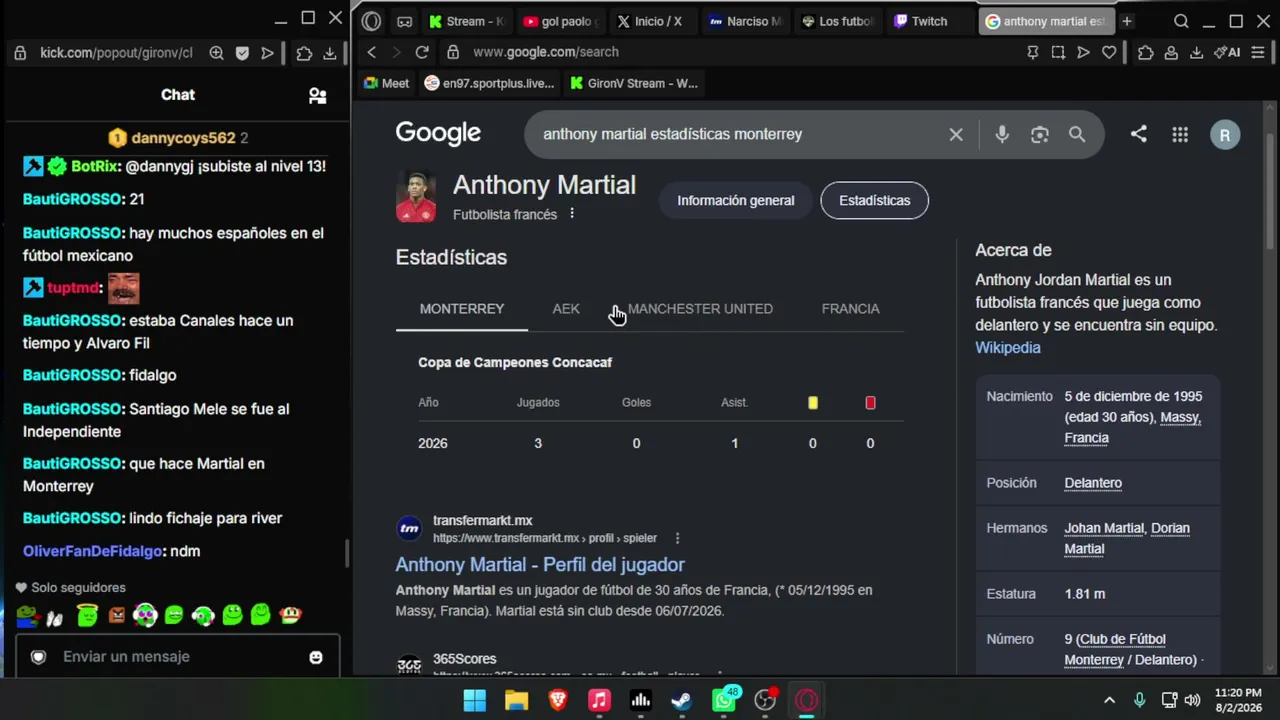1280x720 pixels.
Task: Open the taskbar clock showing 11:20 PM
Action: [1238, 700]
